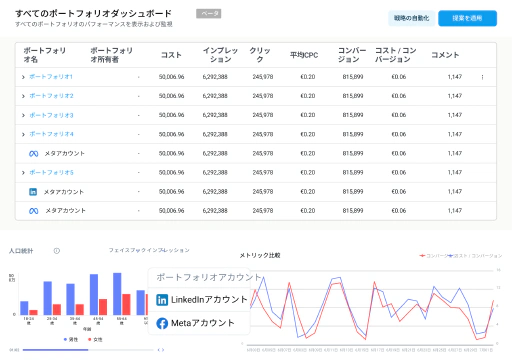Click the right arrow beside the demographics scrollbar
The height and width of the screenshot is (361, 512).
pos(163,350)
